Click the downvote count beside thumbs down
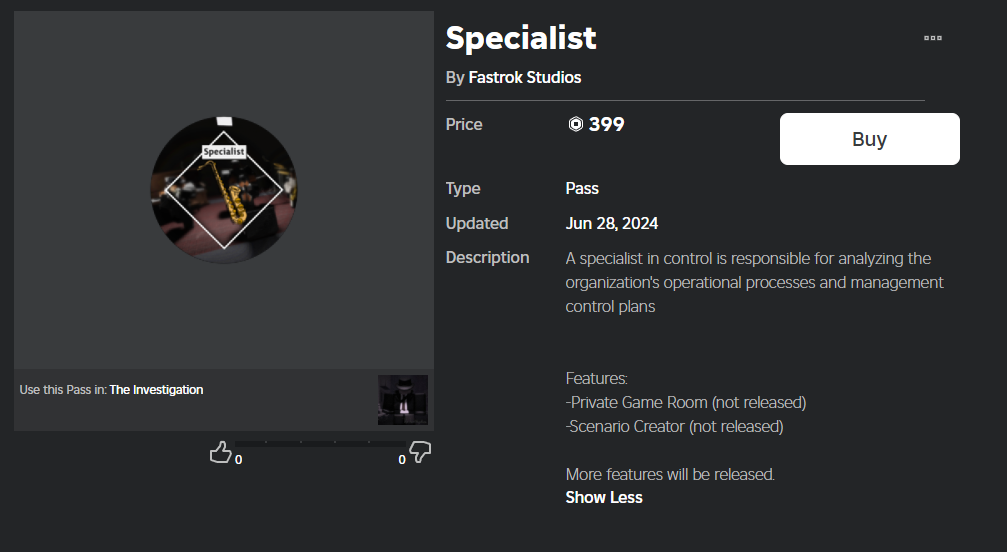The image size is (1007, 552). 402,460
